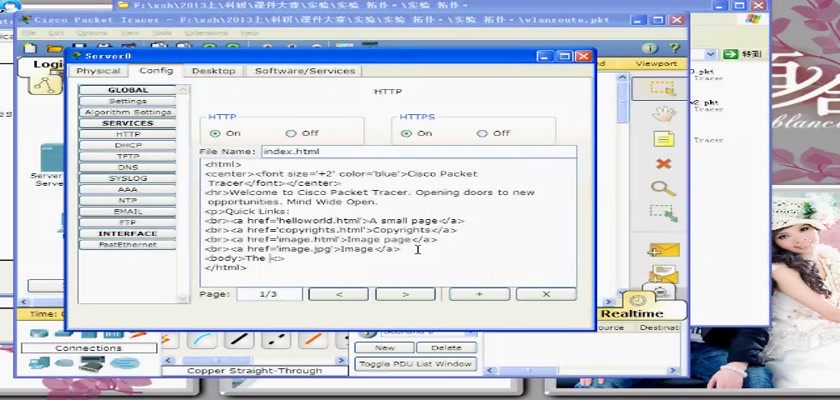The width and height of the screenshot is (840, 400).
Task: Select the Select tool (dashed rectangle with cursor)
Action: 664,89
